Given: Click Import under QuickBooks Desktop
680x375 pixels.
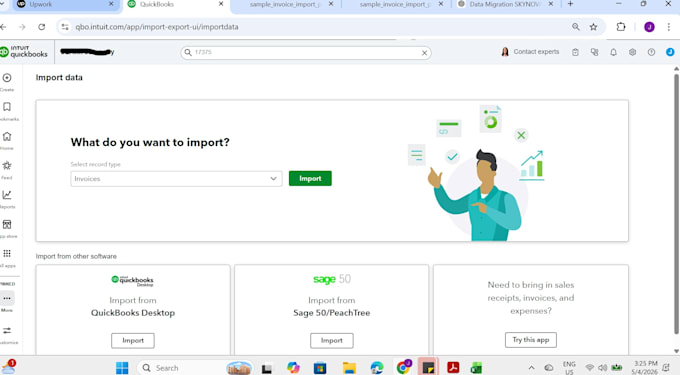Looking at the screenshot, I should (x=133, y=341).
